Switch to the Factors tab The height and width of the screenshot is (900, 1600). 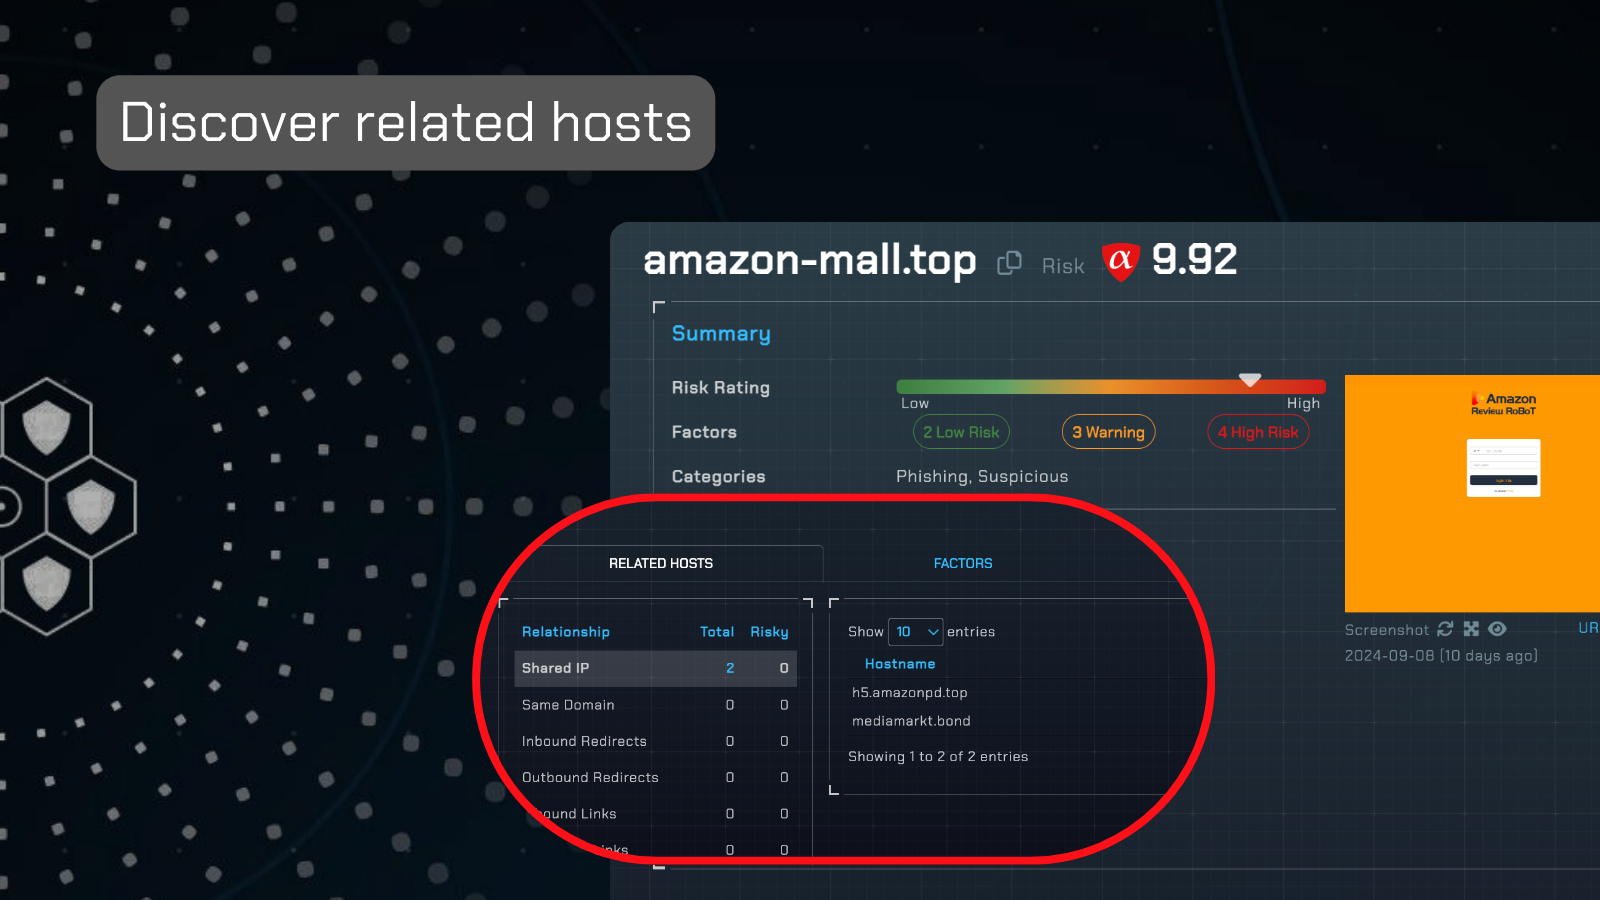click(962, 563)
